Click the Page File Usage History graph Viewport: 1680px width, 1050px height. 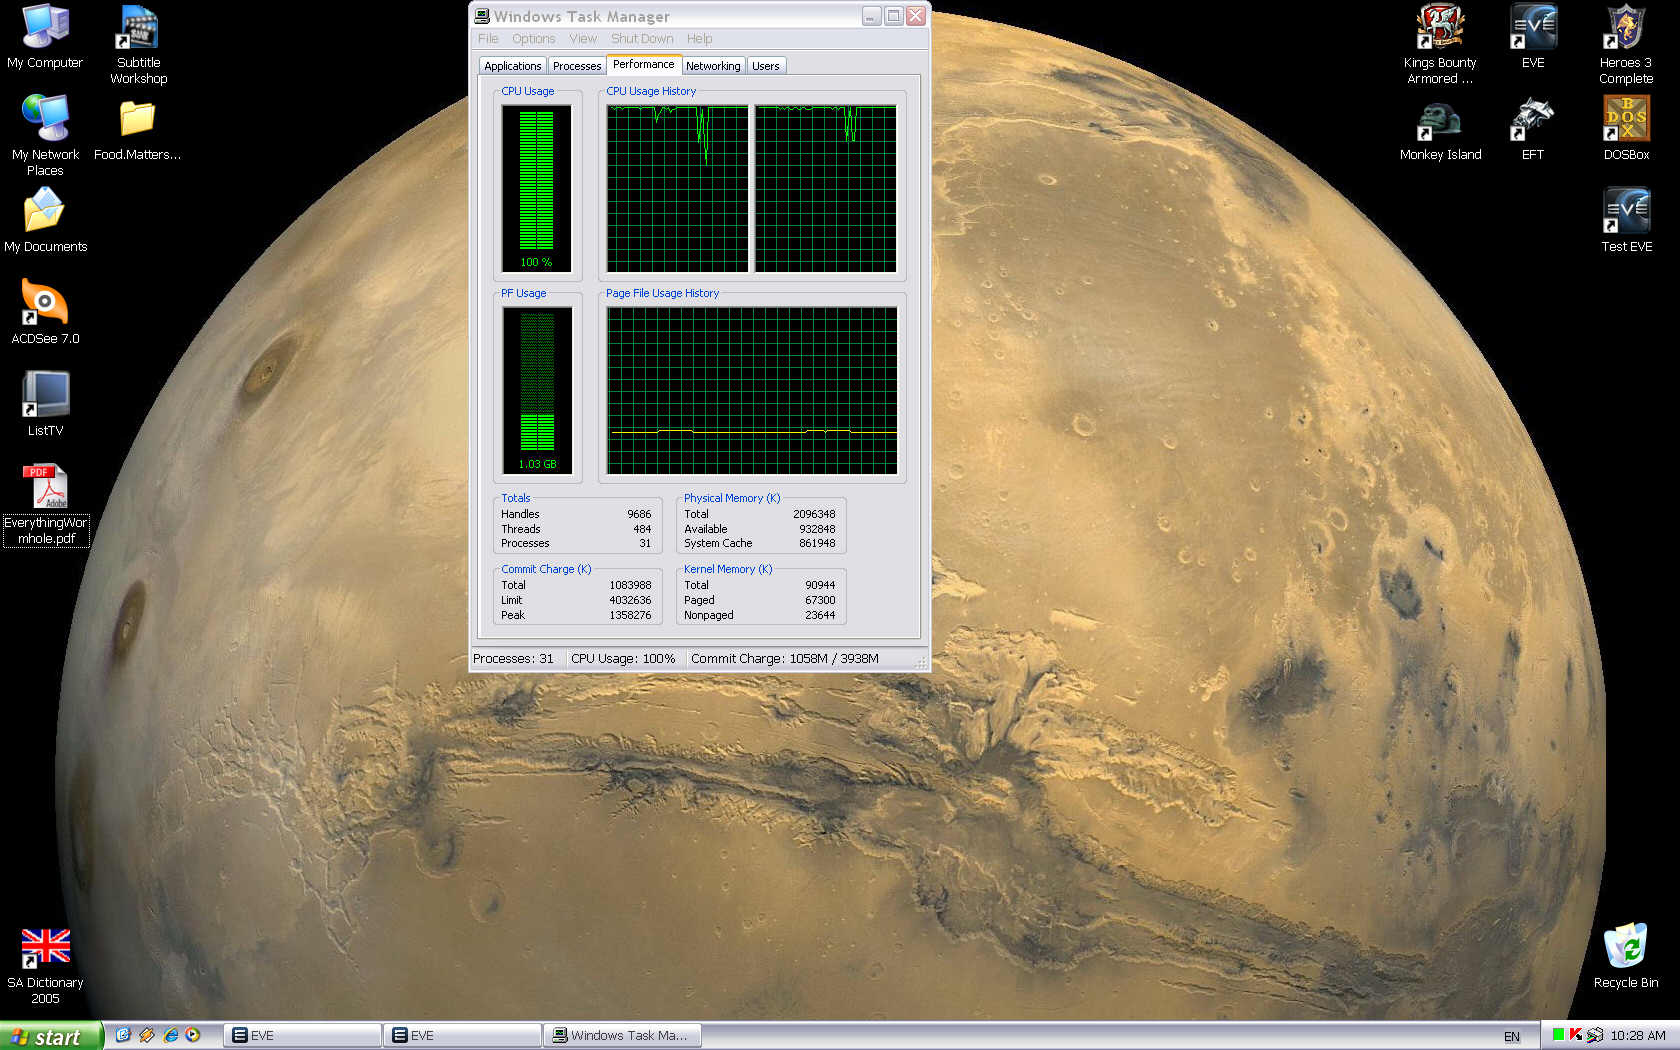point(752,390)
